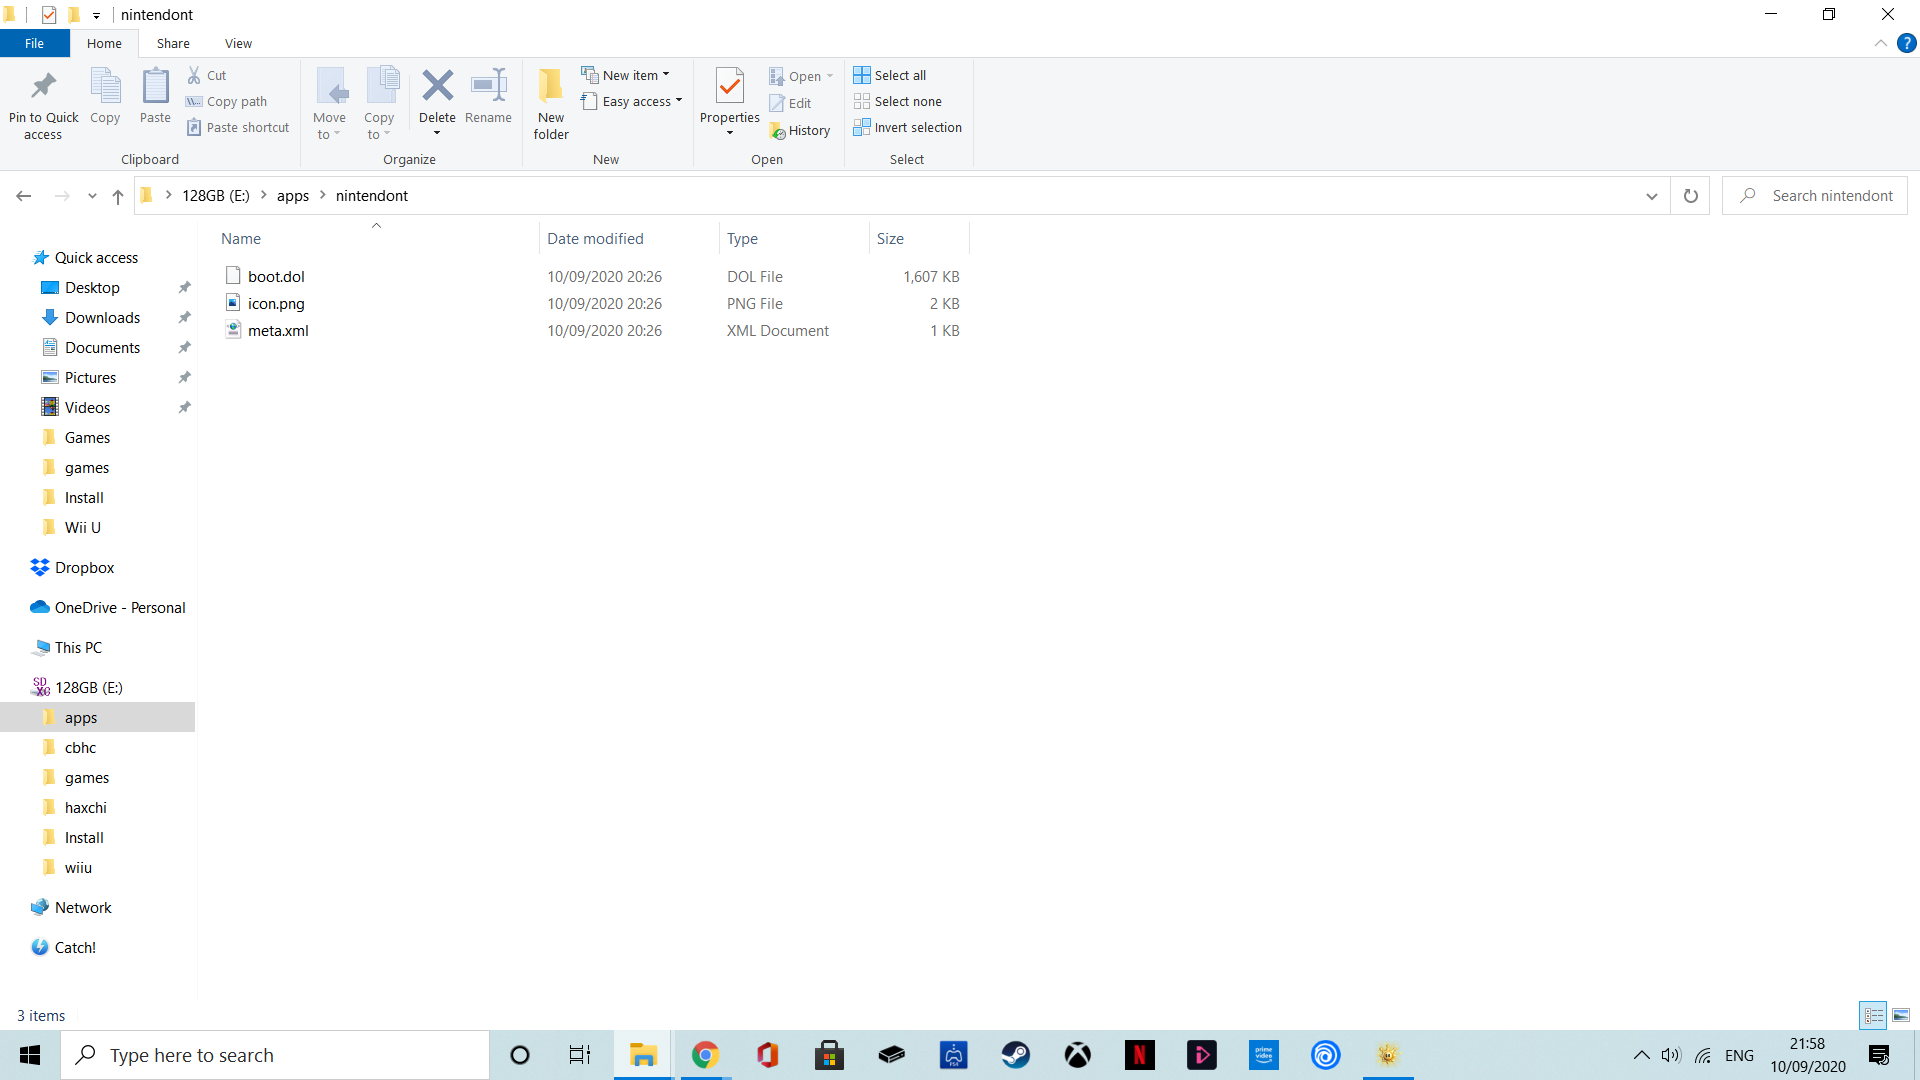The width and height of the screenshot is (1920, 1080).
Task: Open the notification Action Center
Action: 1879,1055
